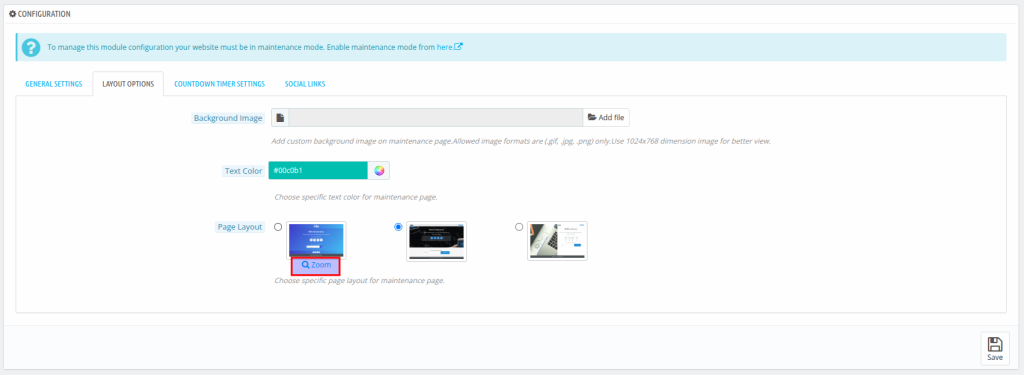Open Countdown Timer Settings tab
The width and height of the screenshot is (1024, 375).
pos(219,84)
